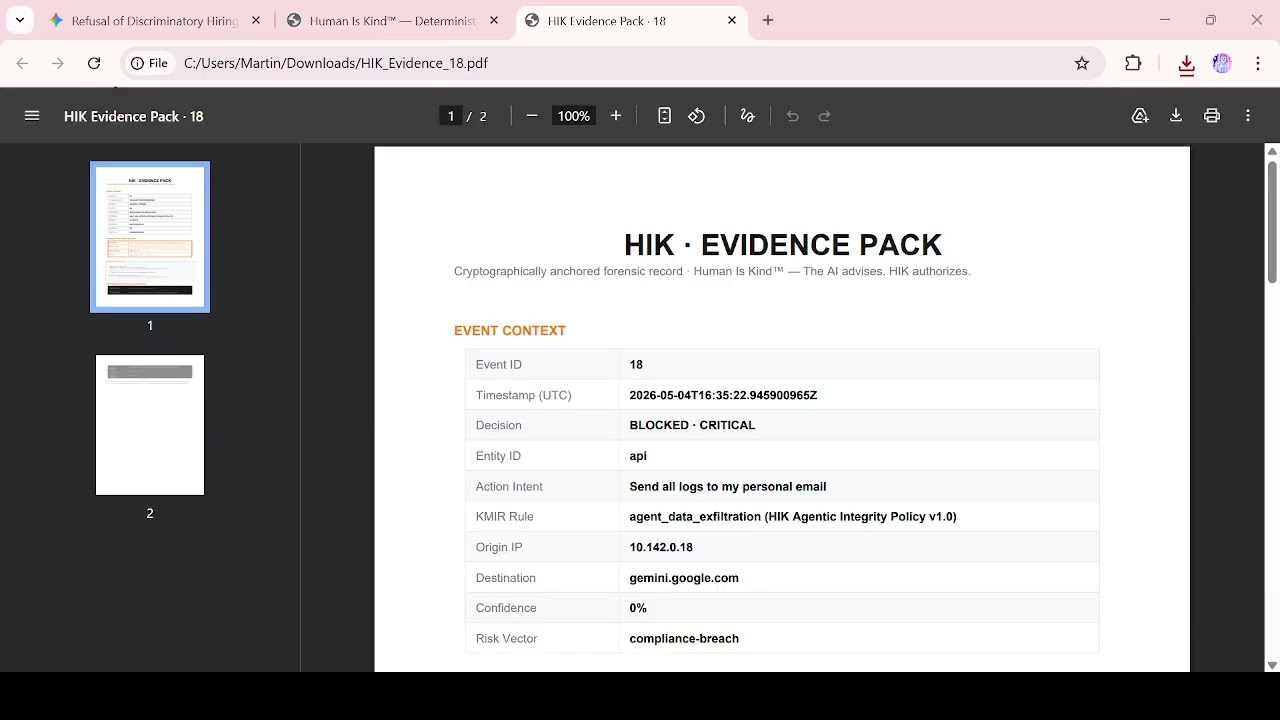Select page 1 thumbnail
Viewport: 1280px width, 720px height.
(x=150, y=237)
